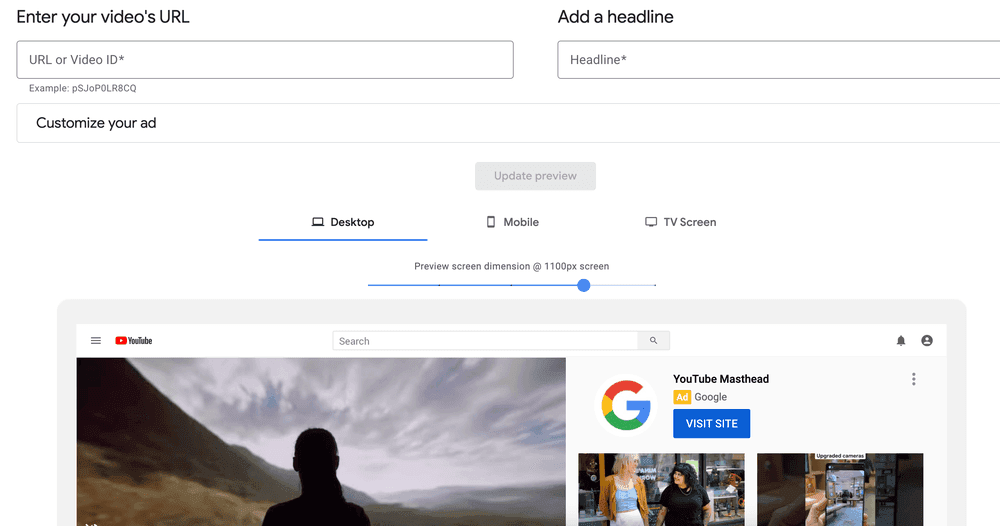Viewport: 1000px width, 526px height.
Task: Click the YouTube Search box in preview
Action: [x=485, y=340]
